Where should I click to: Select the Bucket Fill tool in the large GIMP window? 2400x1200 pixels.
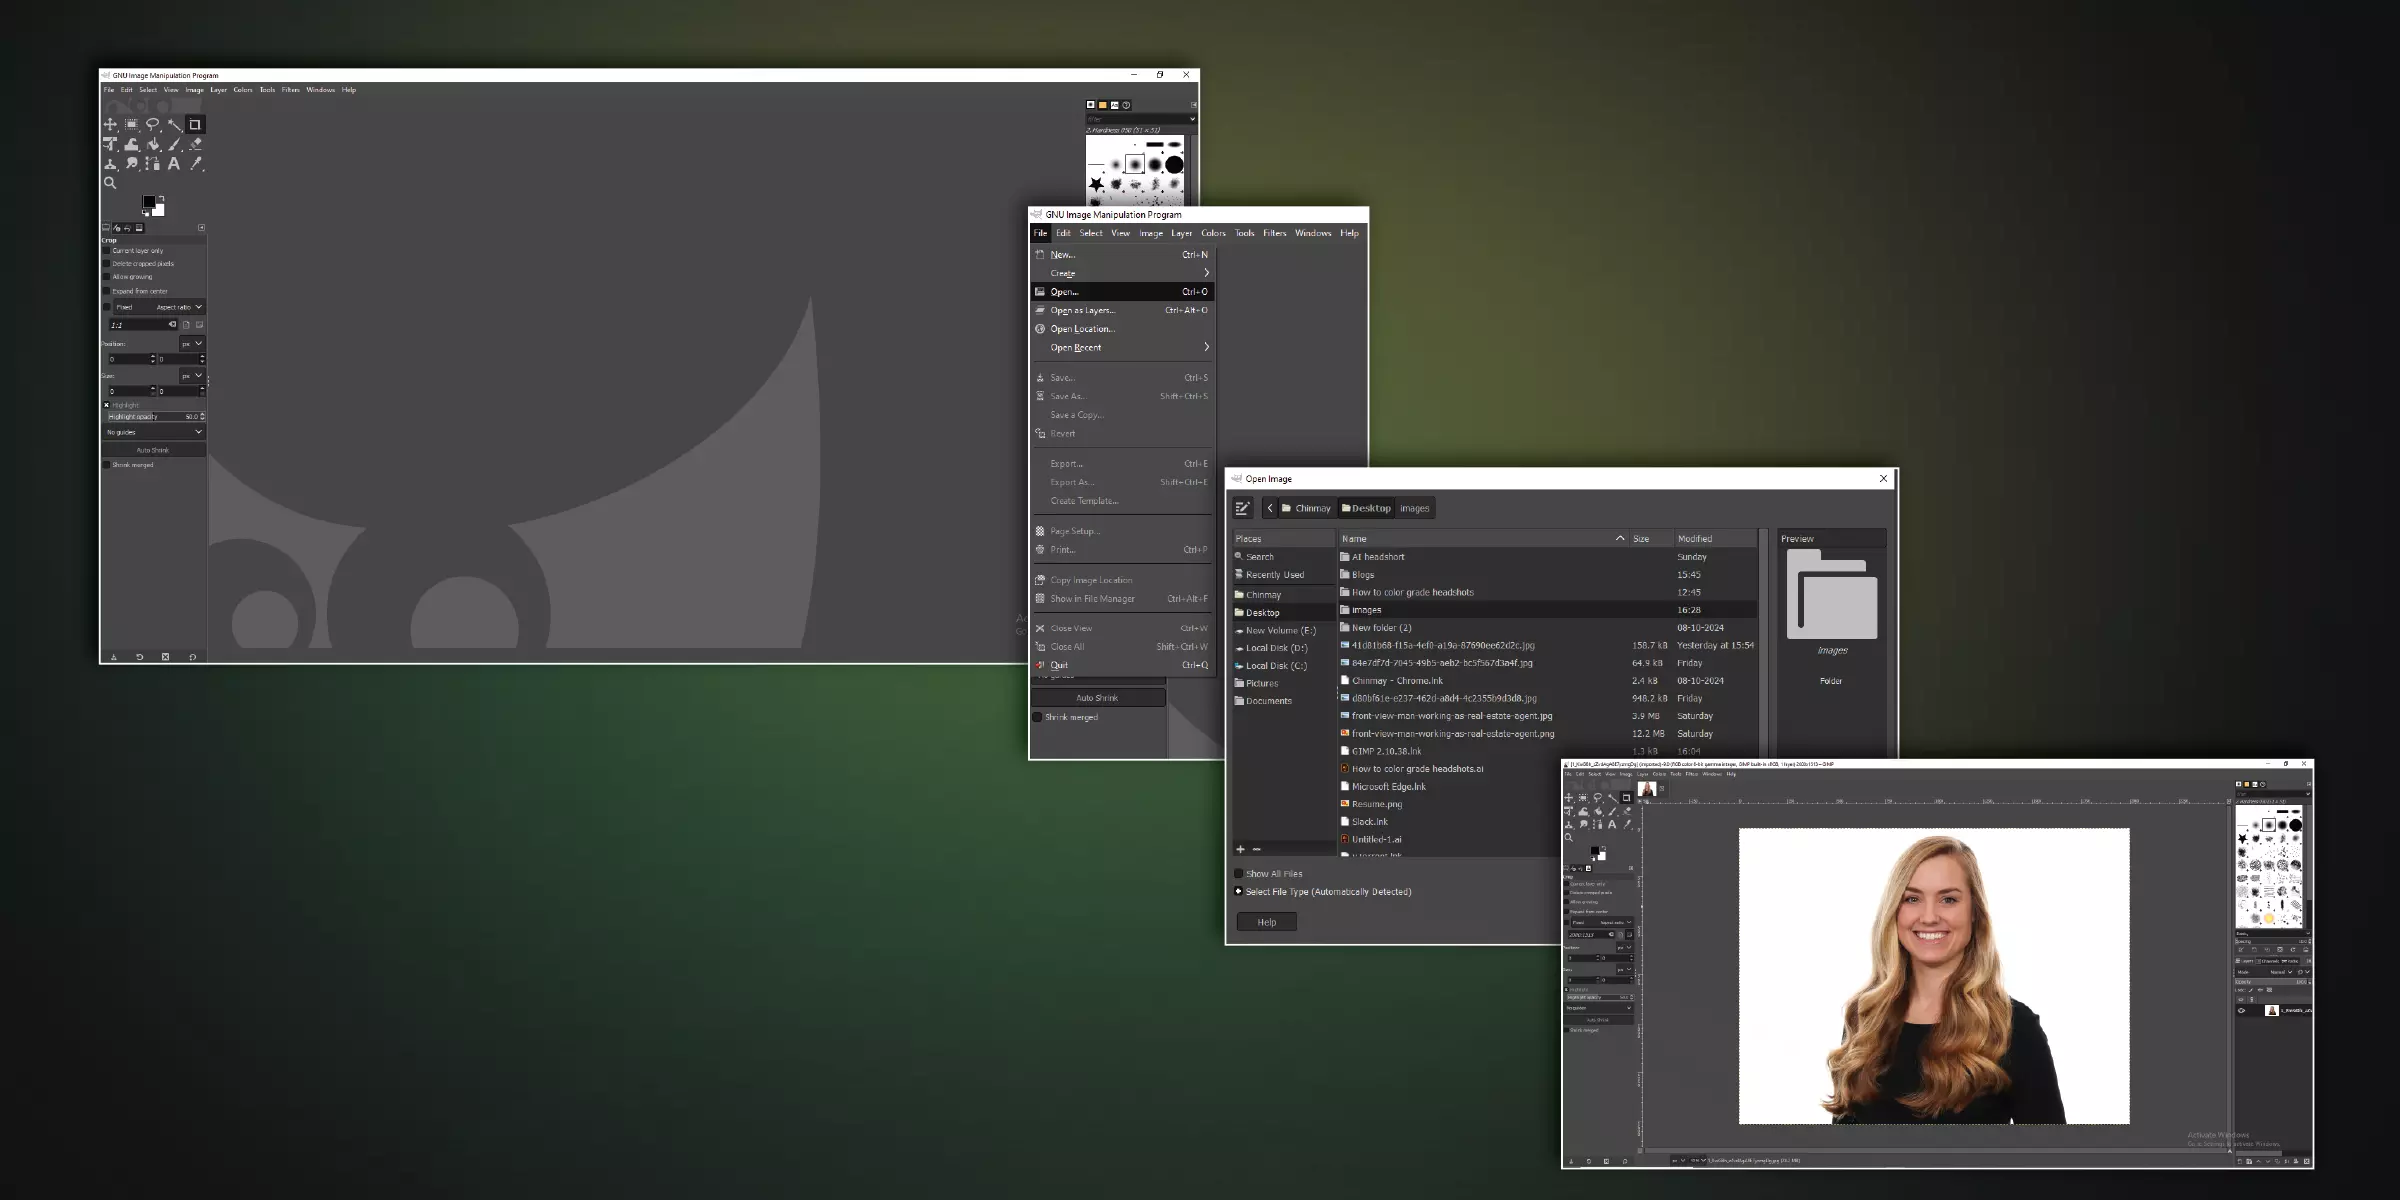point(153,144)
